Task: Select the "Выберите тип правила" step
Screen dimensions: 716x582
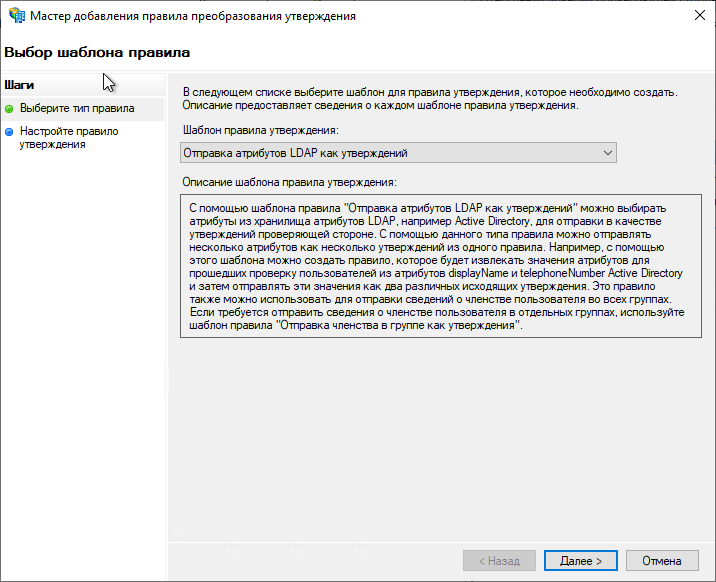Action: [x=77, y=108]
